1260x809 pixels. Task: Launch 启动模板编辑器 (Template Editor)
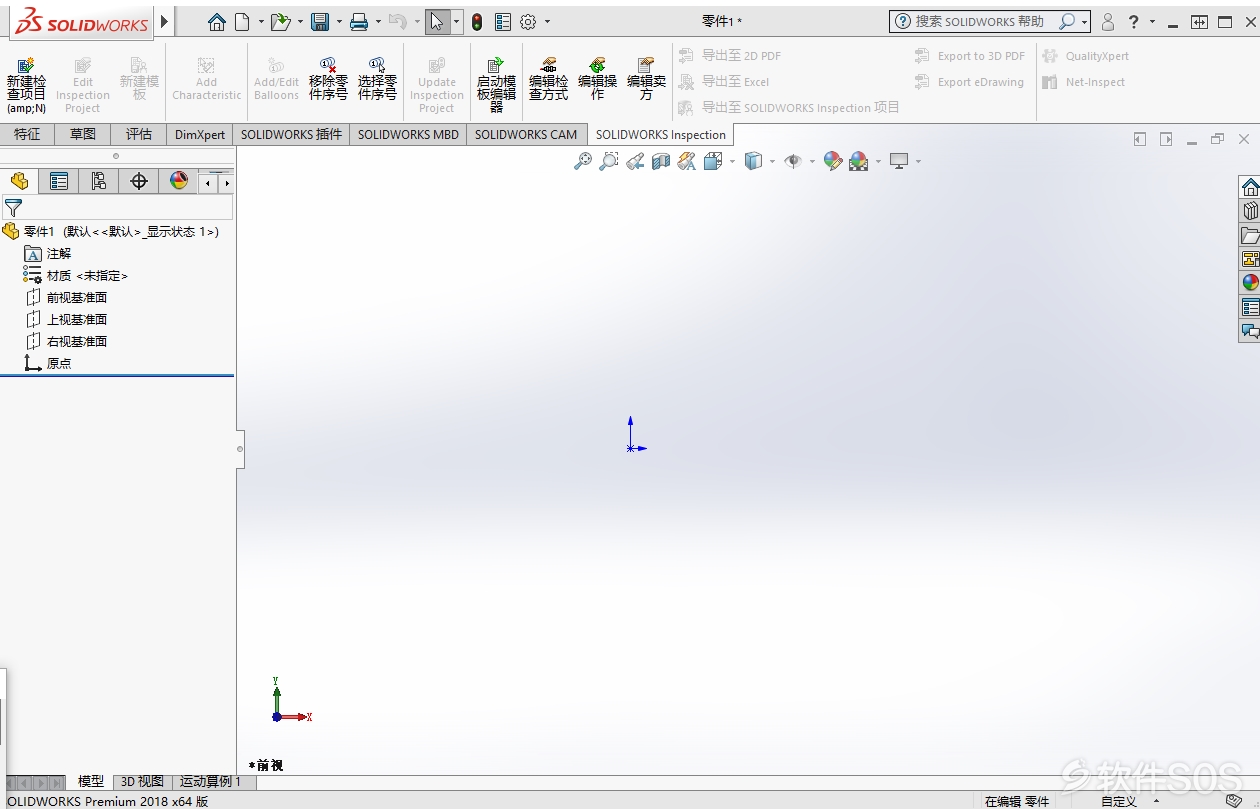tap(496, 85)
